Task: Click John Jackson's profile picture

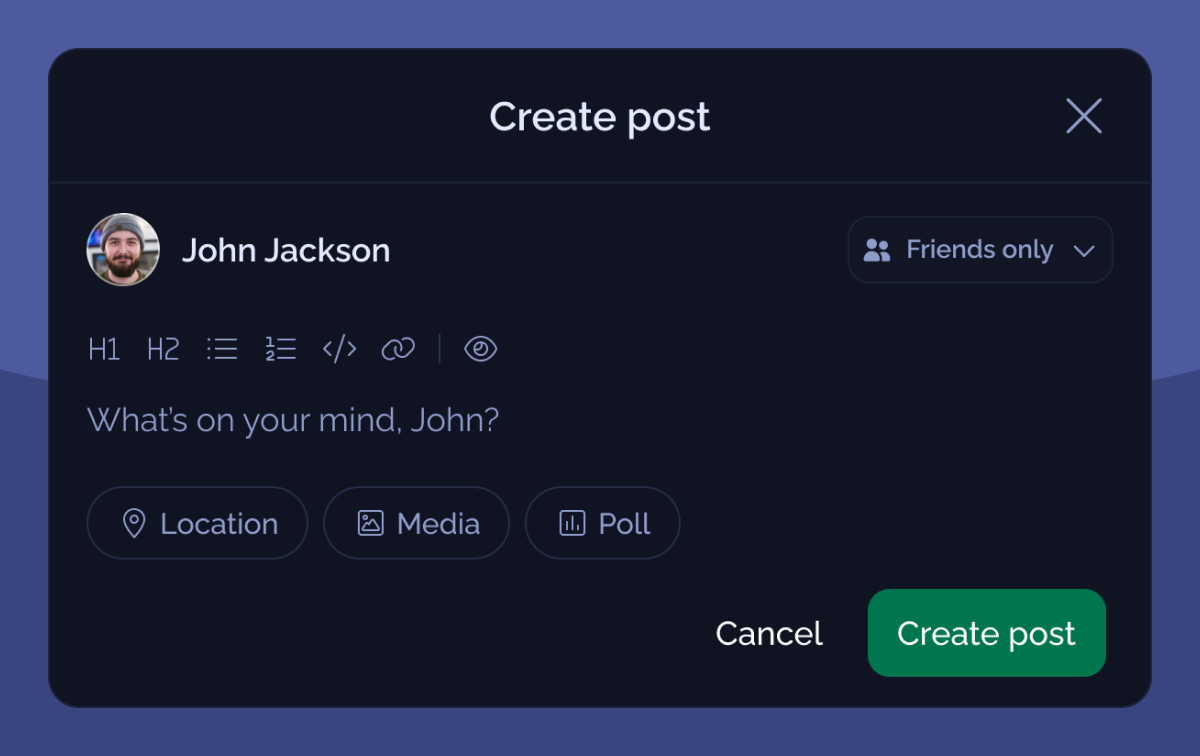Action: point(122,249)
